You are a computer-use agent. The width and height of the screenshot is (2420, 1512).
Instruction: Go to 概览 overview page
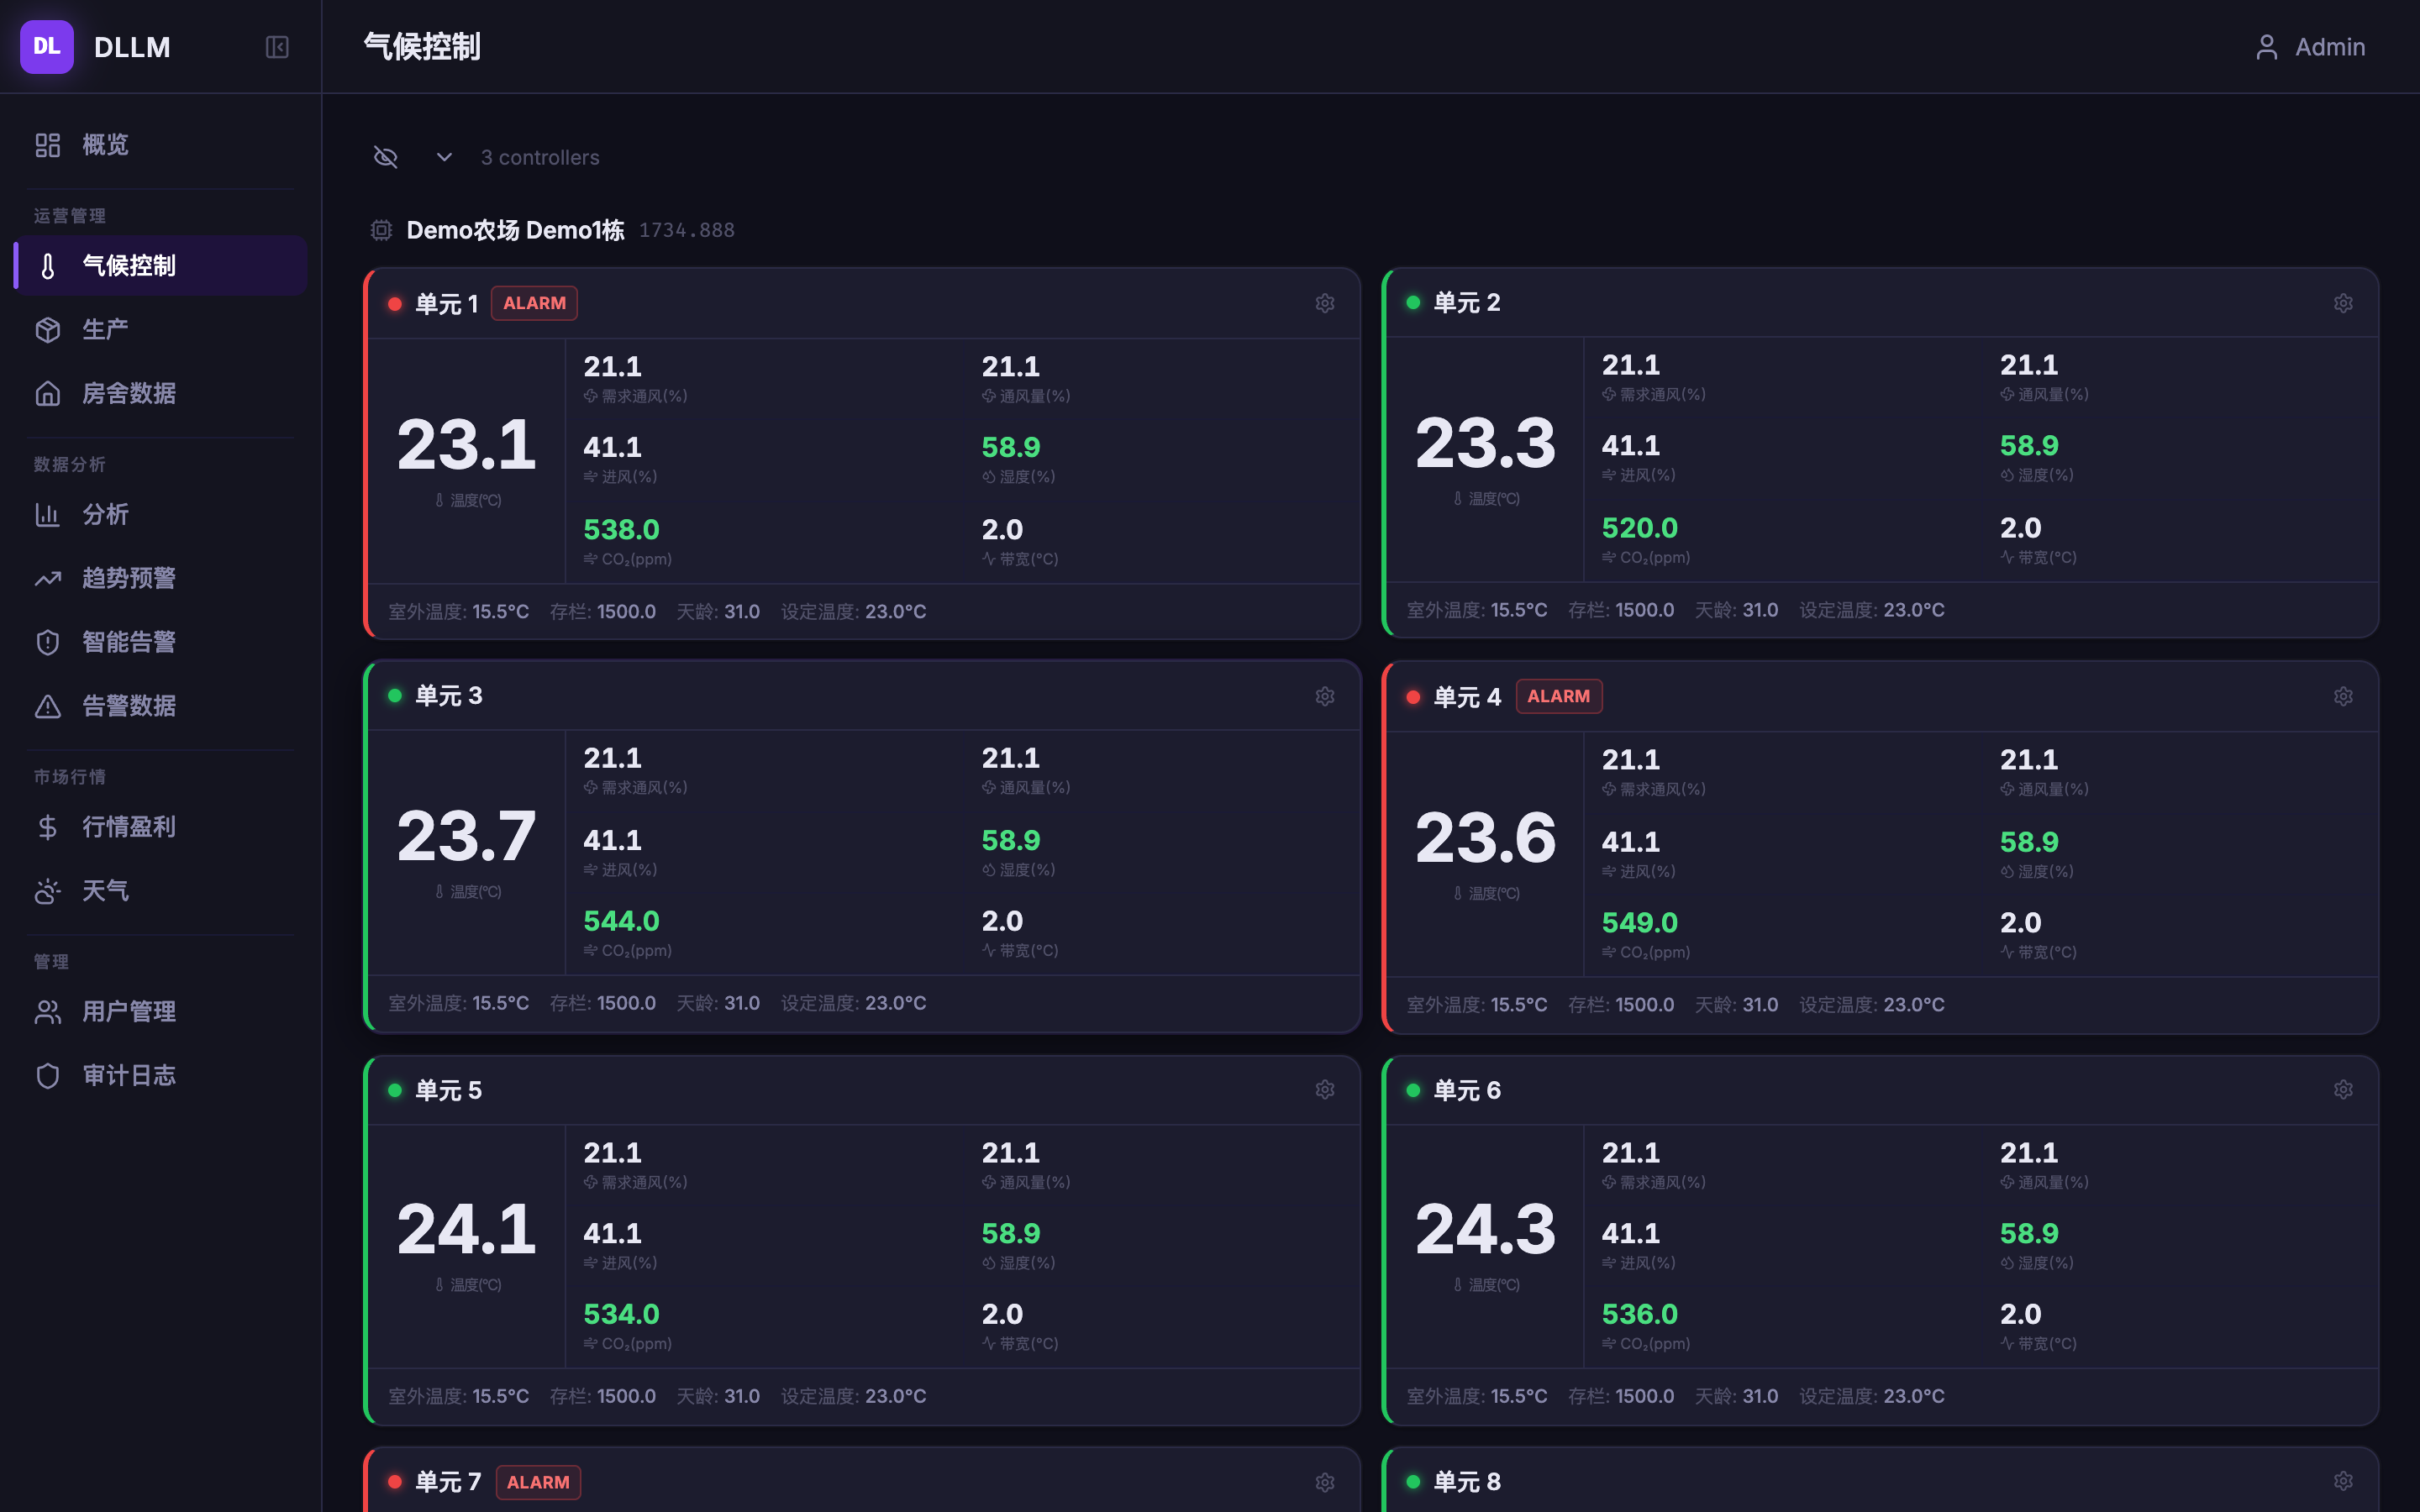point(160,145)
